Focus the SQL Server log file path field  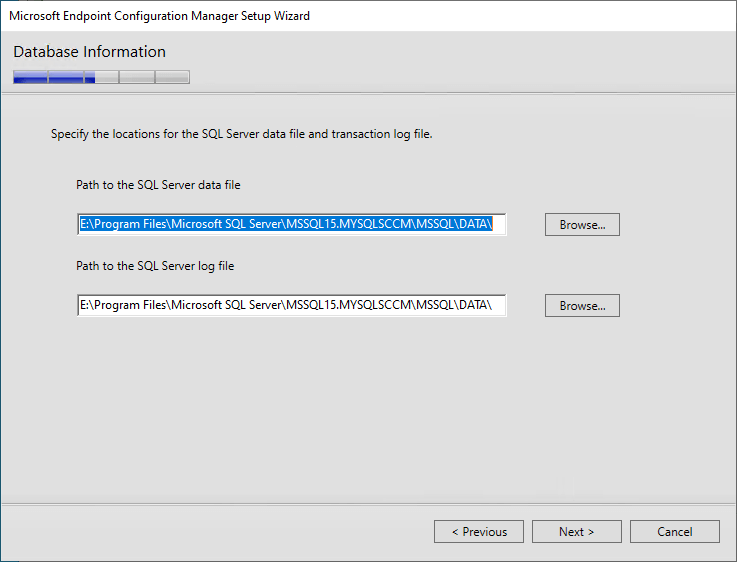pos(291,305)
